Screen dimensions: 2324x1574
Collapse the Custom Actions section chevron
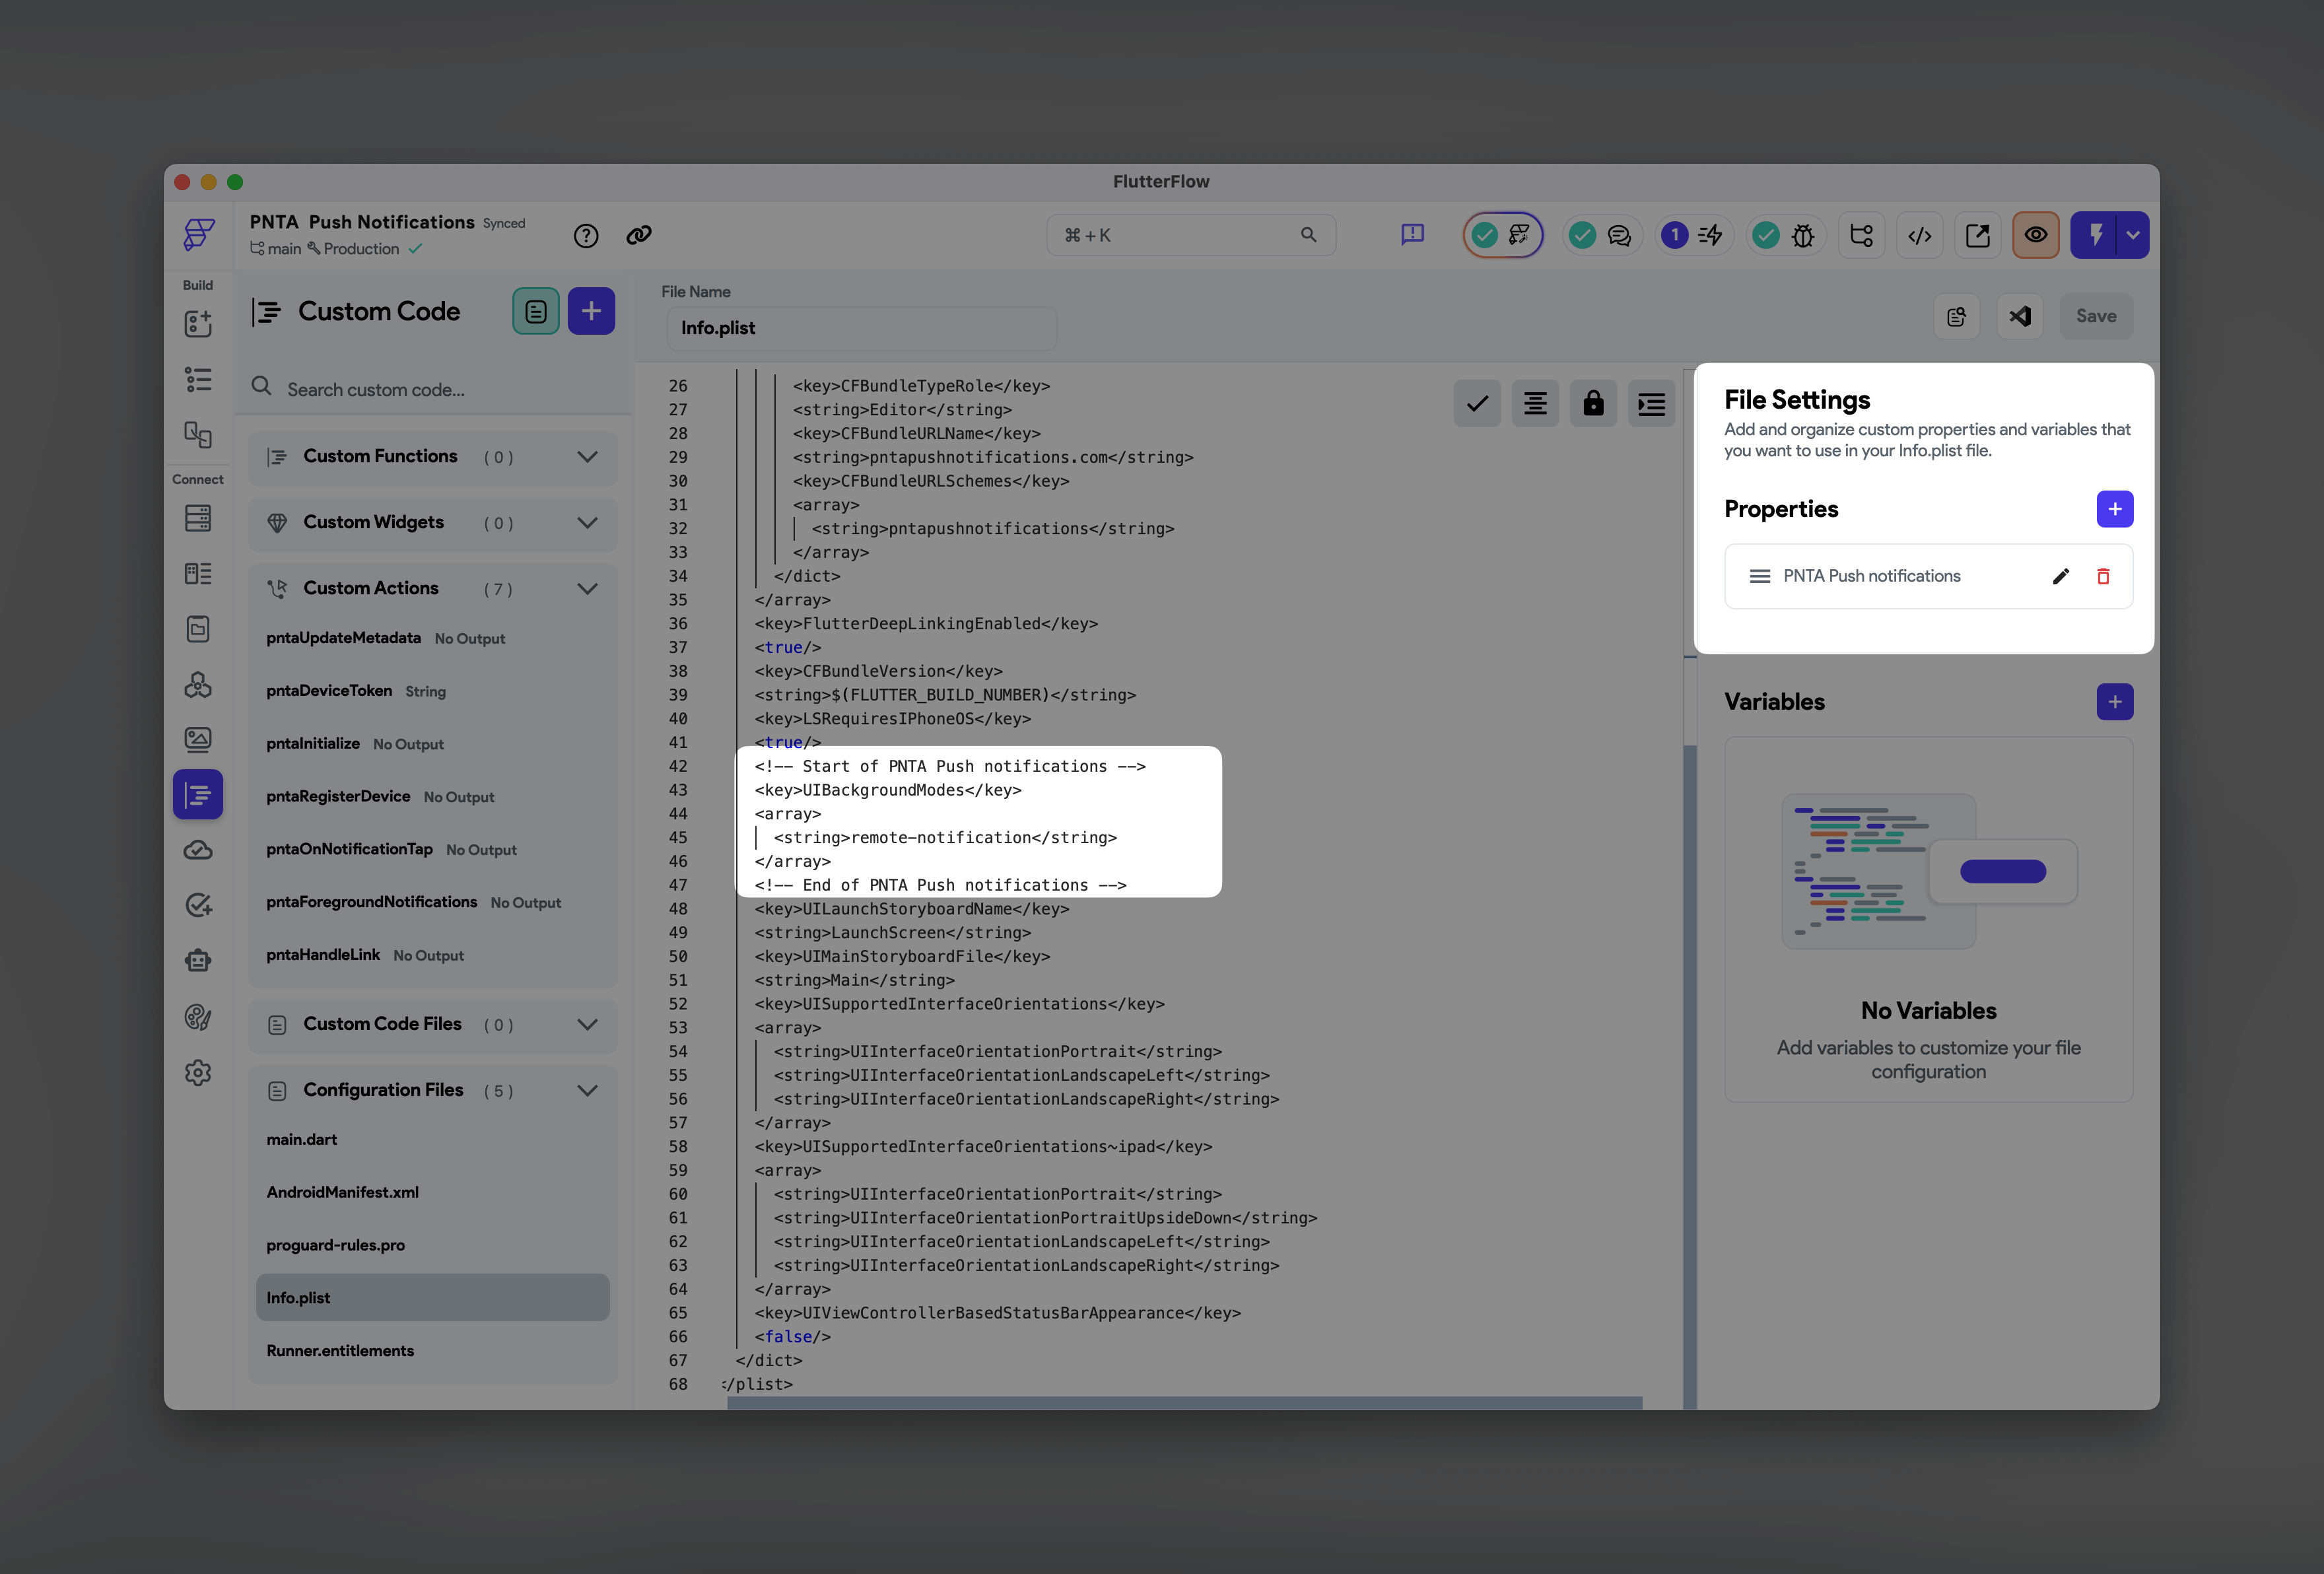point(588,589)
